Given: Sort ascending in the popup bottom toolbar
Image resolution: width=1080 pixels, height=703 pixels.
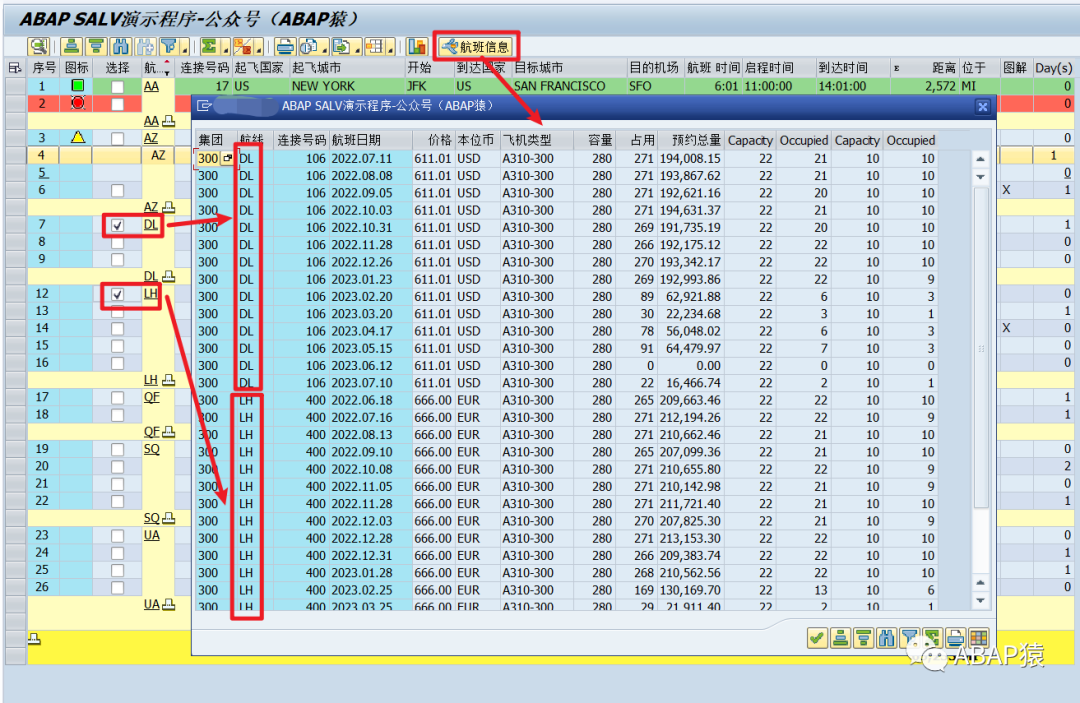Looking at the screenshot, I should (x=840, y=638).
